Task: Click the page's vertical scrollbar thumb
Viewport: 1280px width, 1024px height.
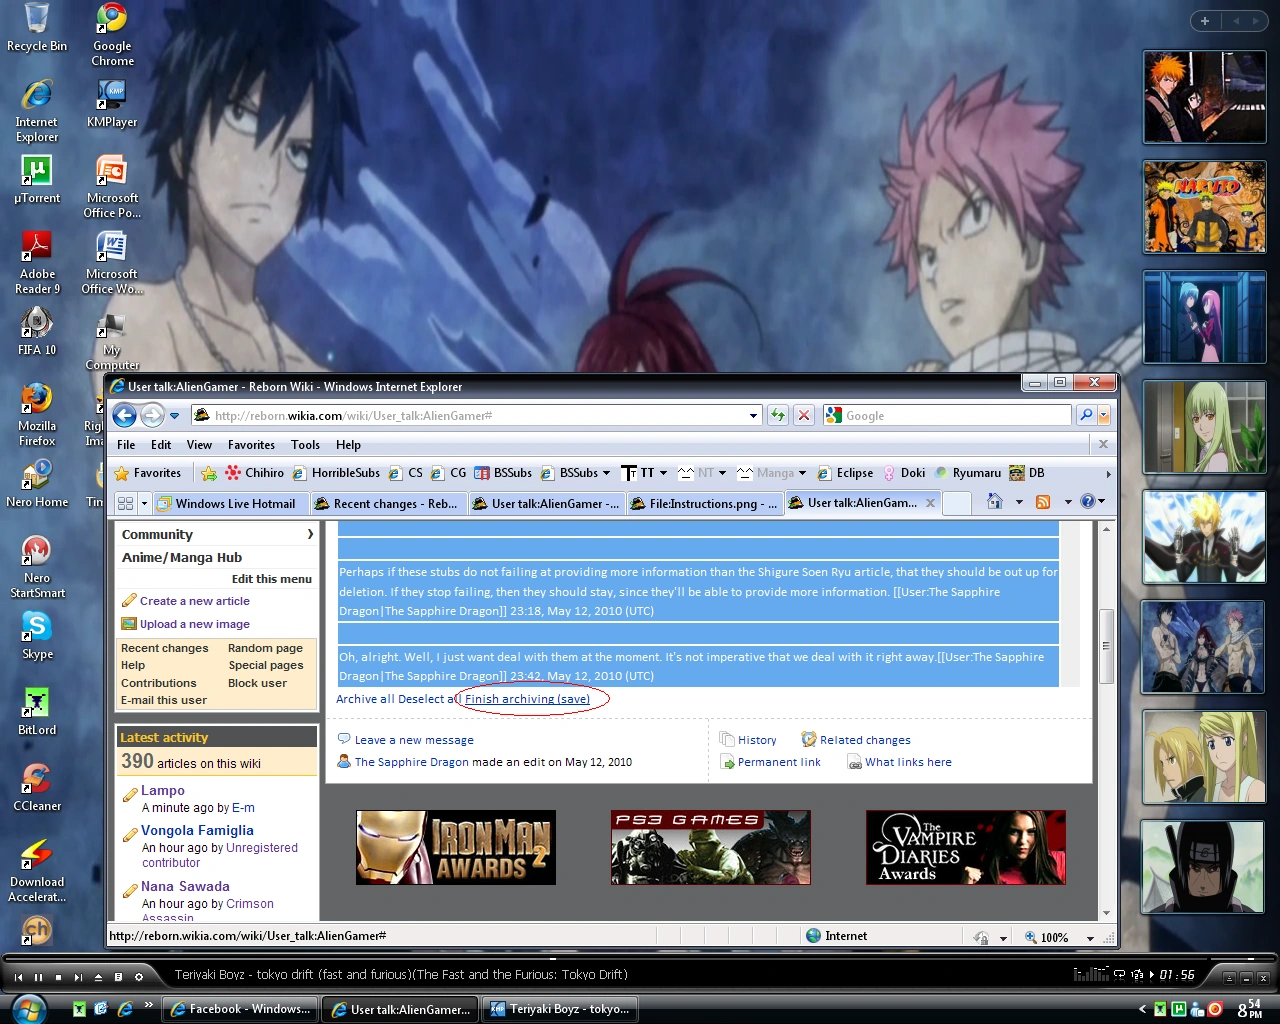Action: click(1106, 647)
